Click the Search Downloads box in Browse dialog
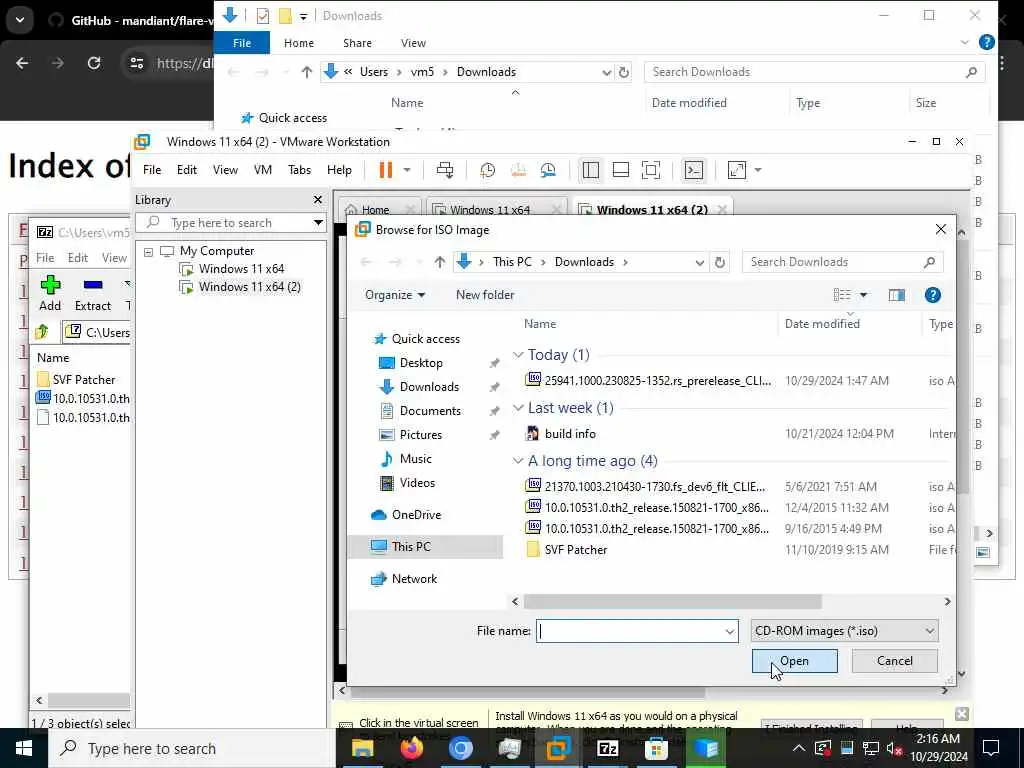This screenshot has height=768, width=1024. pyautogui.click(x=842, y=262)
